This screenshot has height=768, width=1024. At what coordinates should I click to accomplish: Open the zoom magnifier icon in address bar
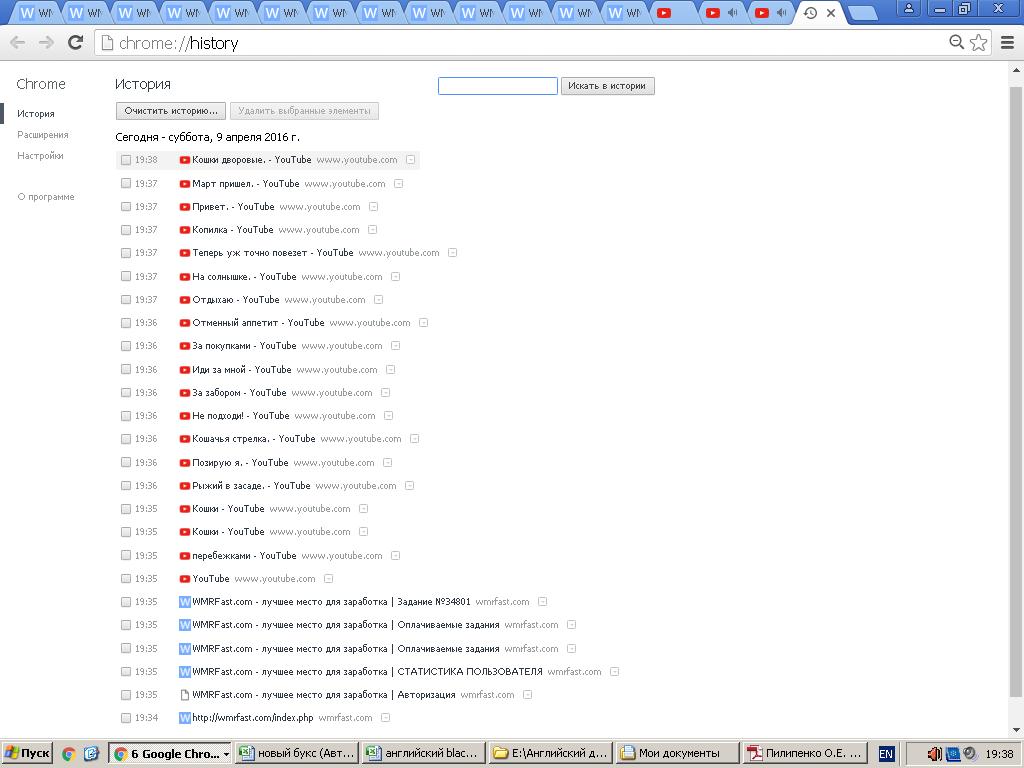pyautogui.click(x=957, y=42)
